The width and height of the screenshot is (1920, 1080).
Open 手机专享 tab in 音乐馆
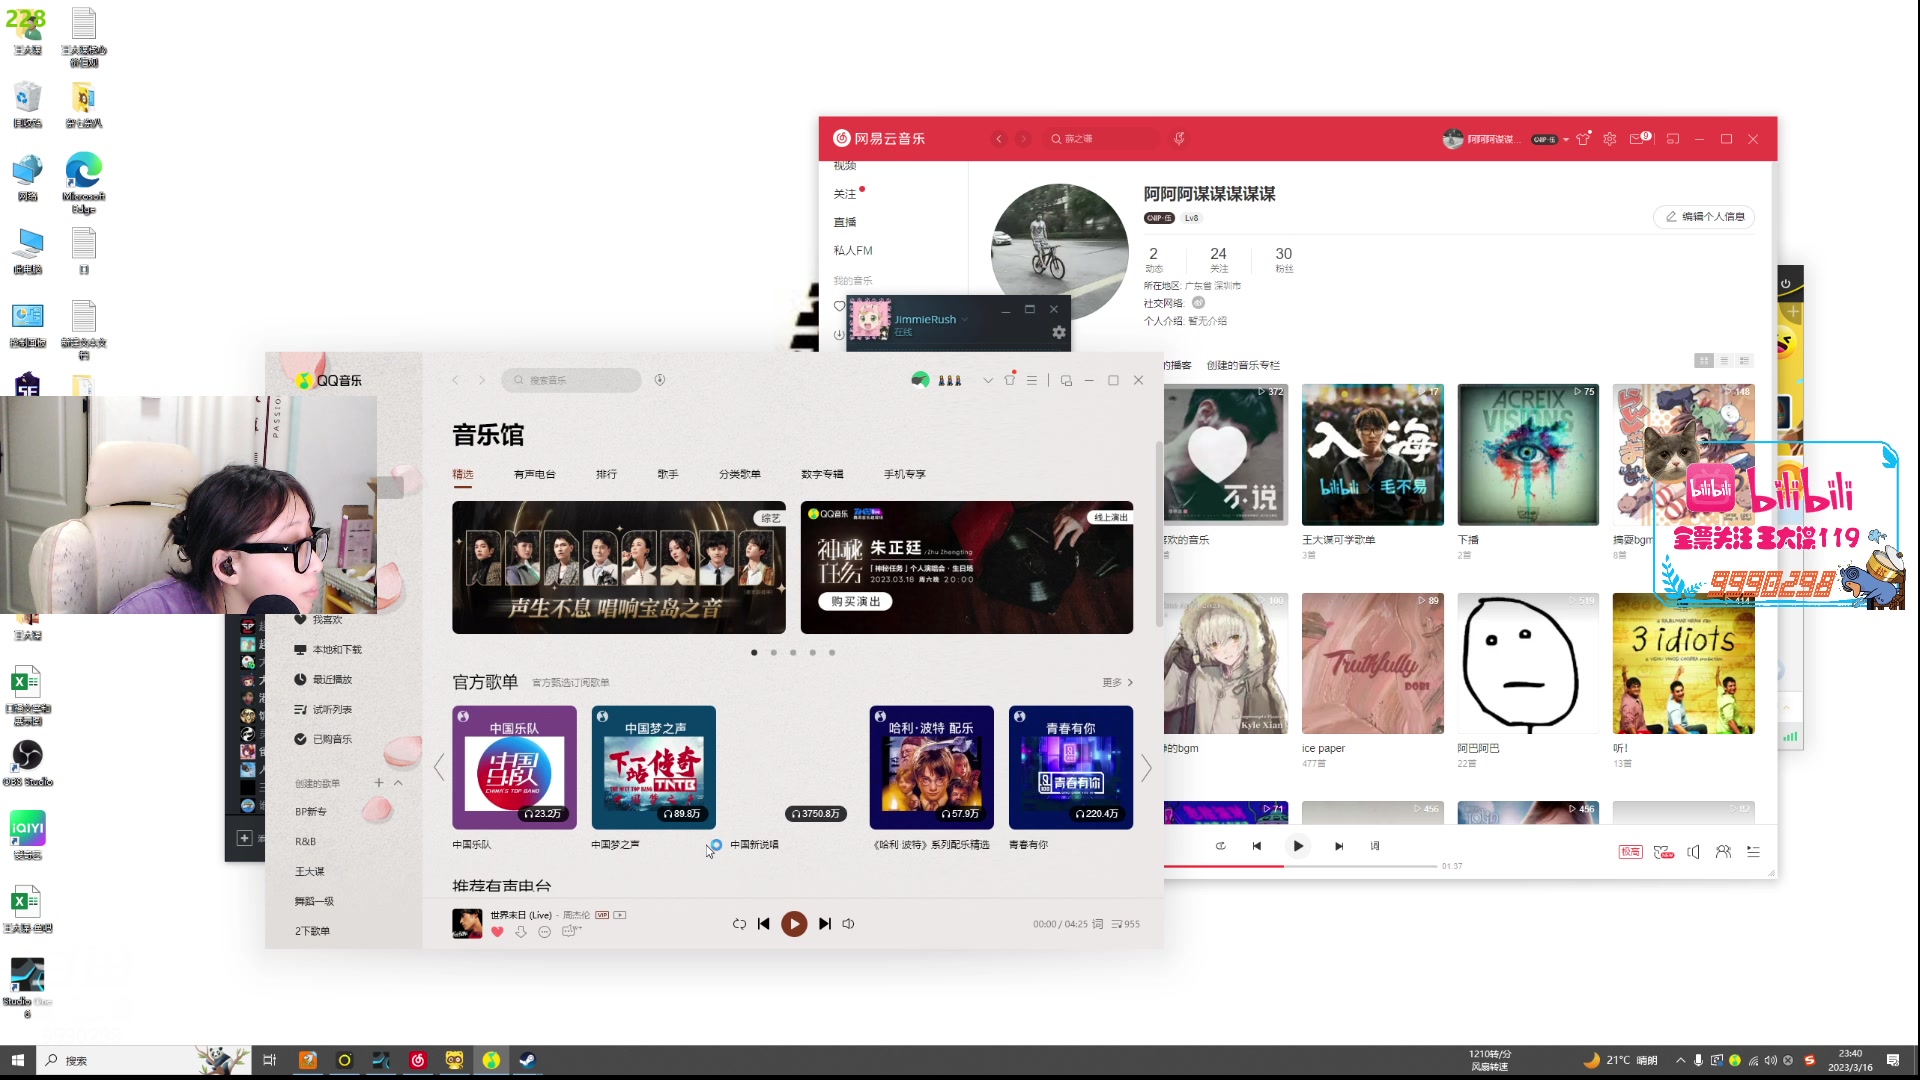(x=905, y=474)
